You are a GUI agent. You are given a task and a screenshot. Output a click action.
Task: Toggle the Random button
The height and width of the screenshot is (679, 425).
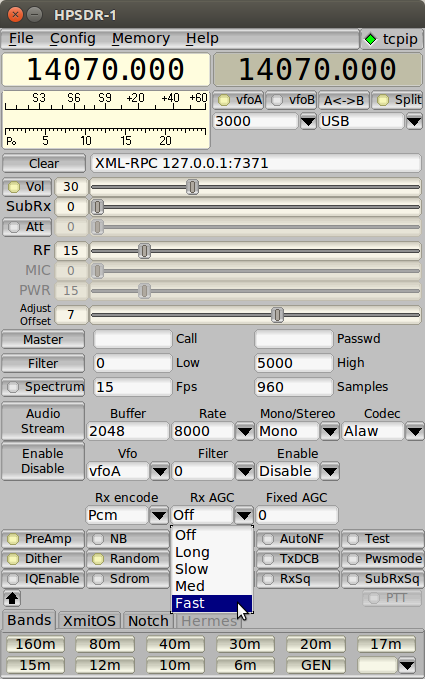tap(128, 559)
